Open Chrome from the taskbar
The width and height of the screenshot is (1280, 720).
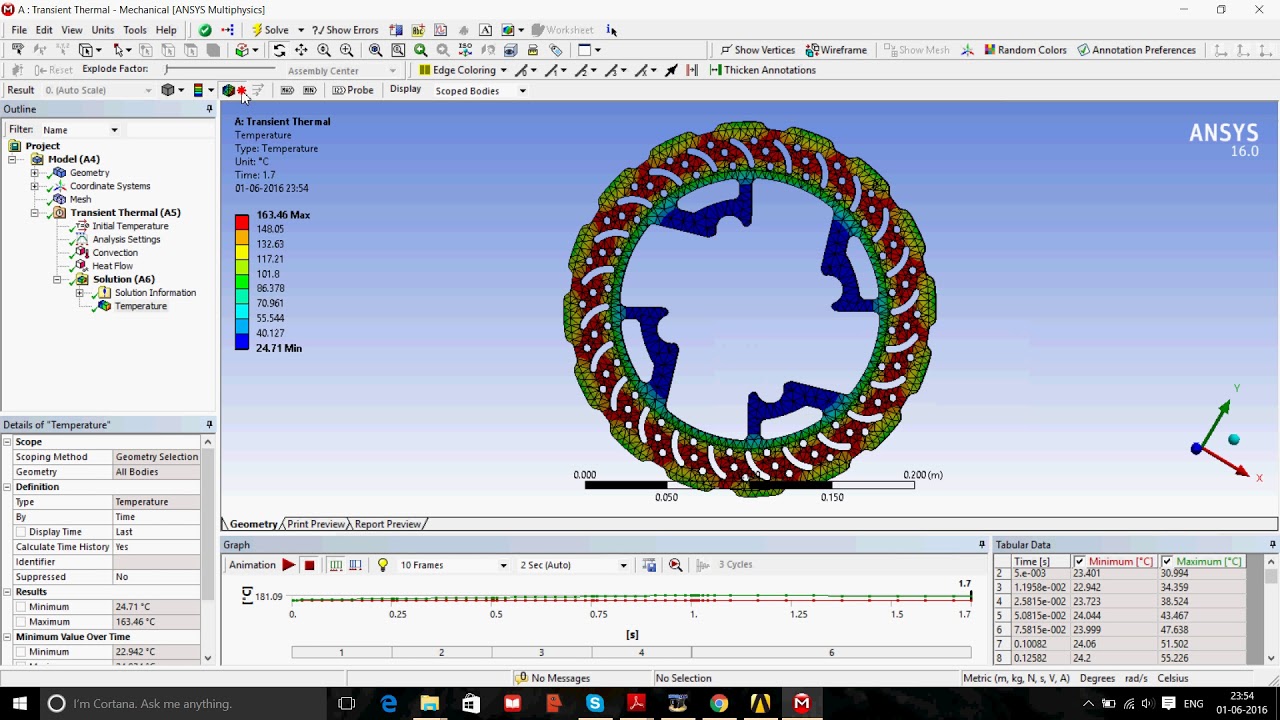tap(718, 704)
